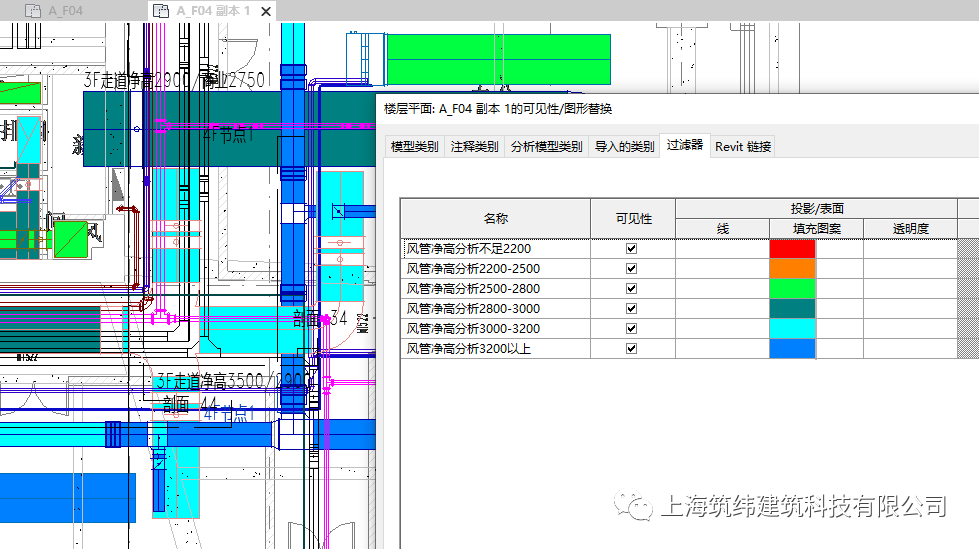Switch to the 模型类别 tab
979x549 pixels.
pos(415,147)
